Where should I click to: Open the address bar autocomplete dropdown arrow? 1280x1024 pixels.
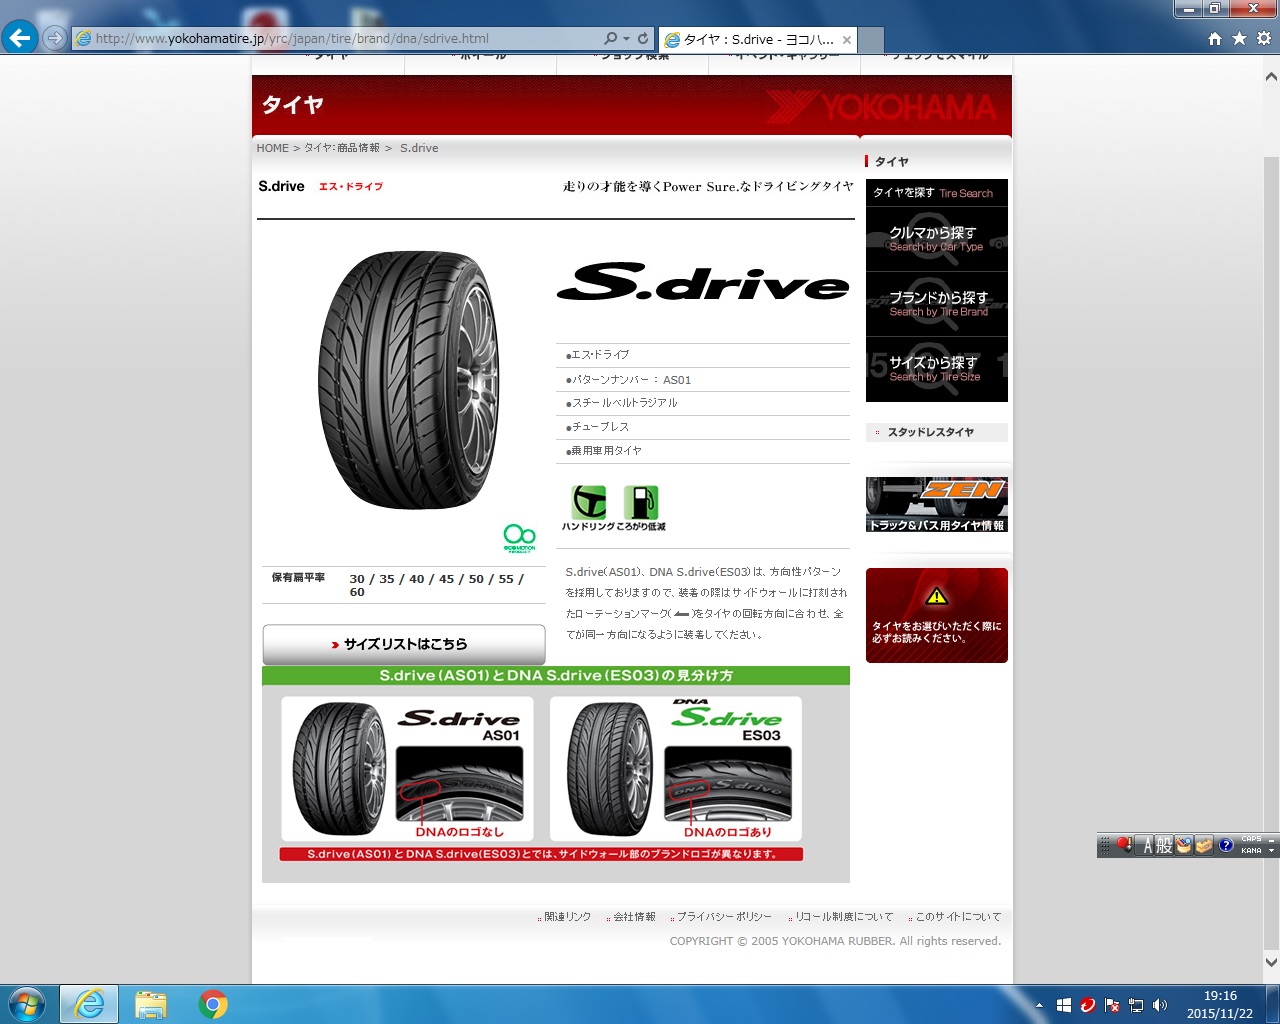[x=626, y=38]
